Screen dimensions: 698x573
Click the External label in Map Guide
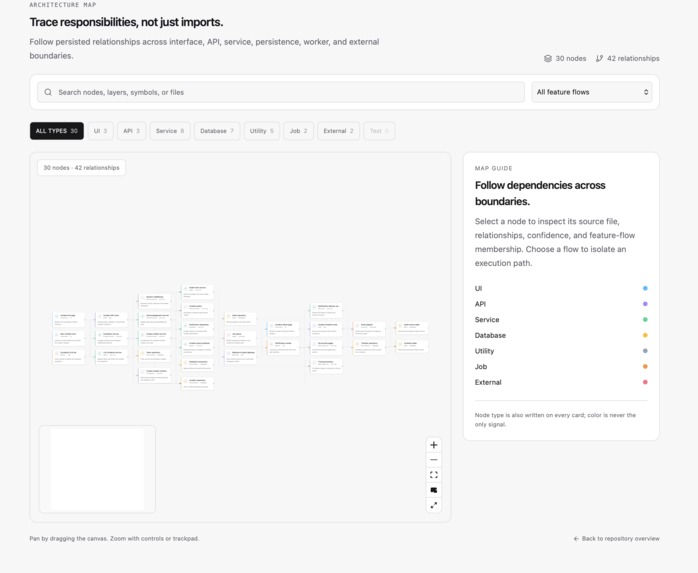(x=488, y=382)
